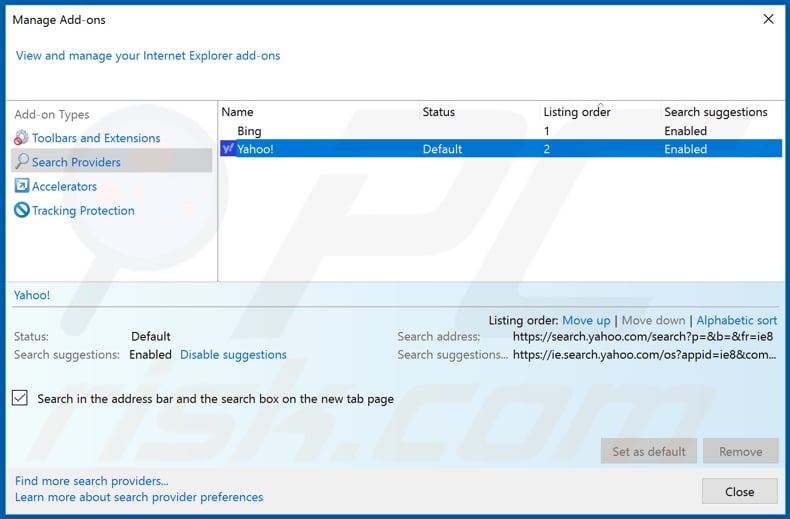Open Toolbars and Extensions category

pos(96,138)
